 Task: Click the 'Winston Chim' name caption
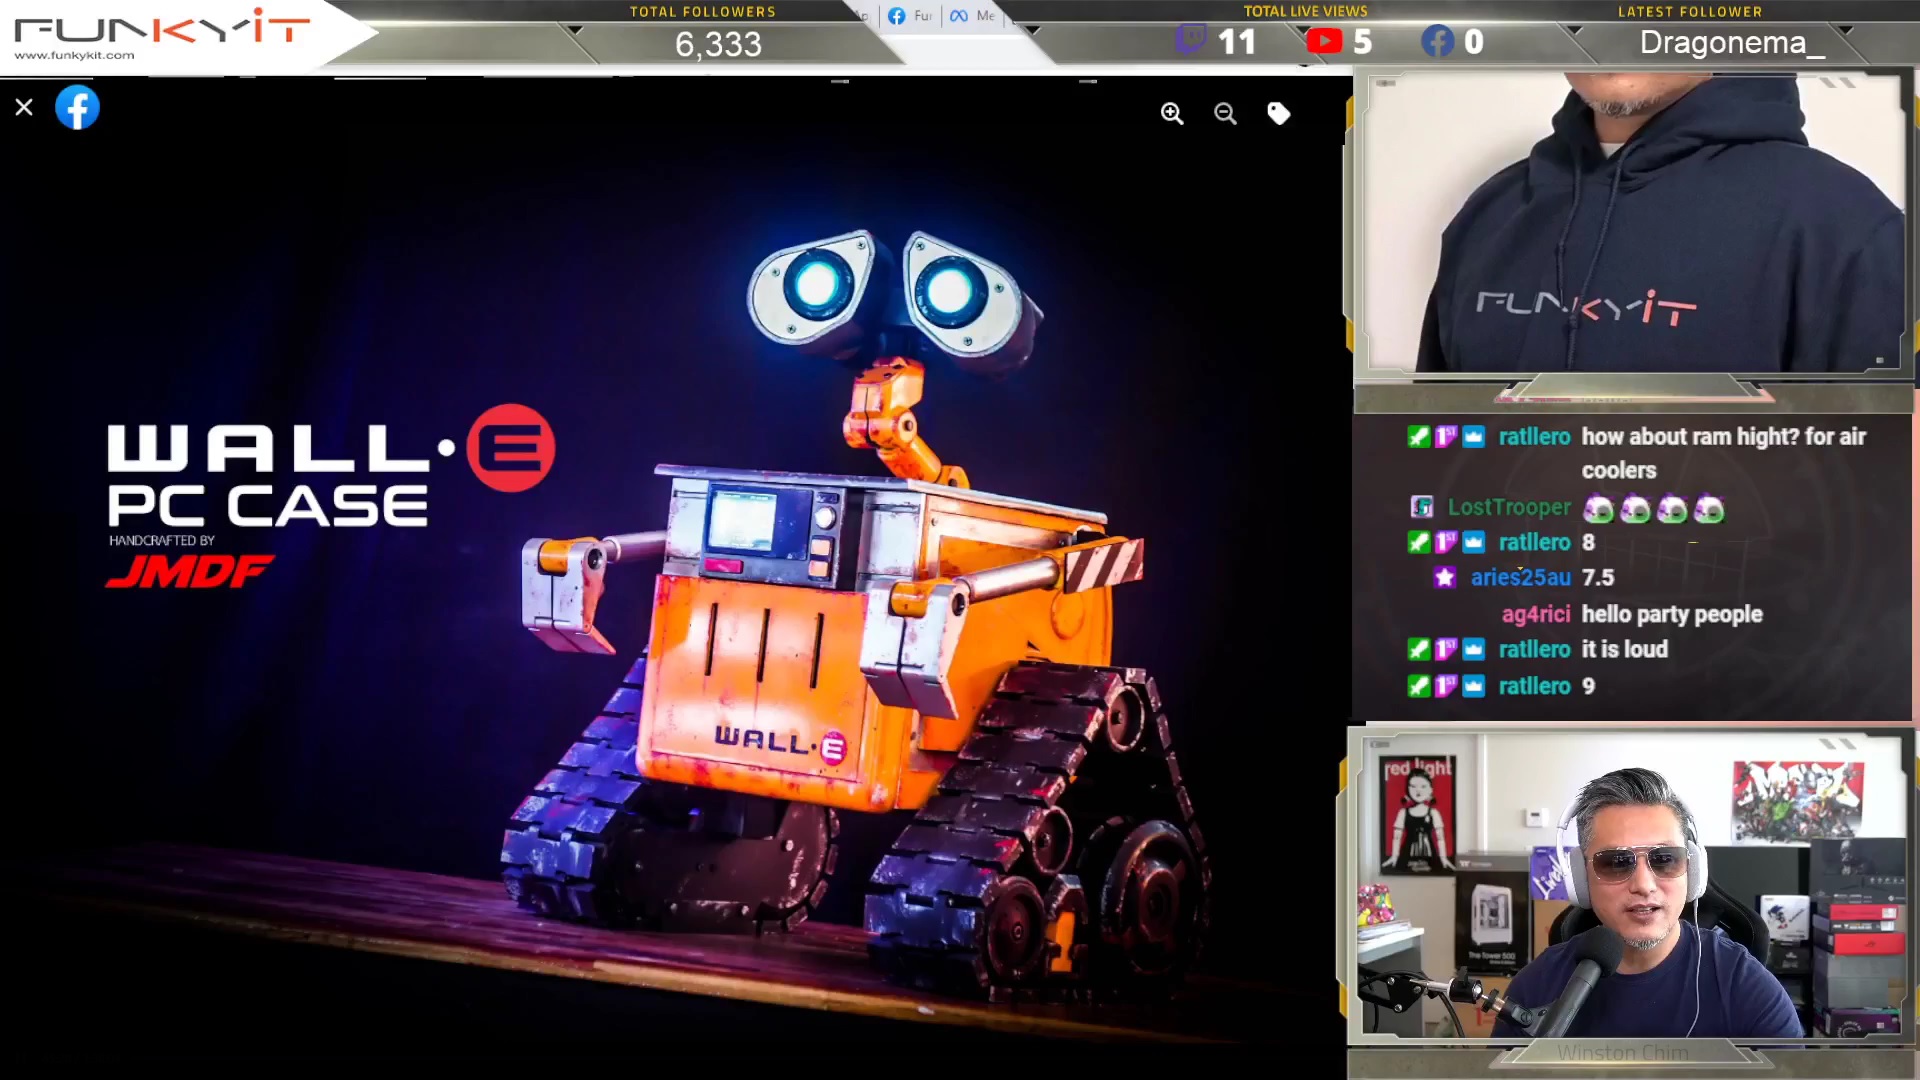(x=1623, y=1052)
